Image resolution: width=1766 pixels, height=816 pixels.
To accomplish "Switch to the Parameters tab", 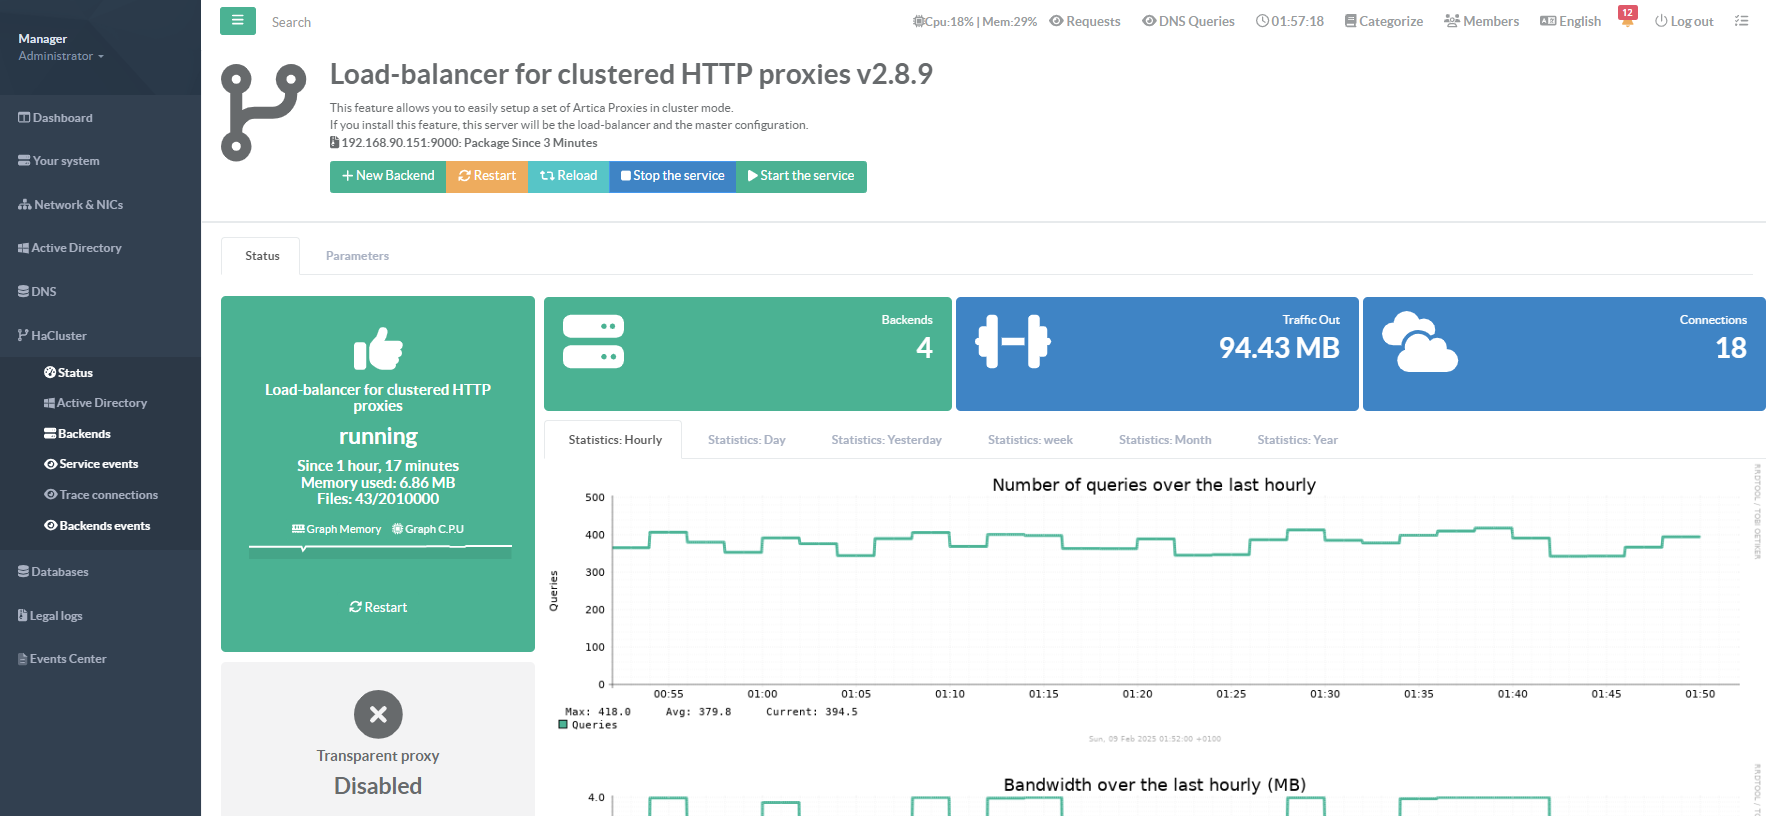I will [357, 256].
